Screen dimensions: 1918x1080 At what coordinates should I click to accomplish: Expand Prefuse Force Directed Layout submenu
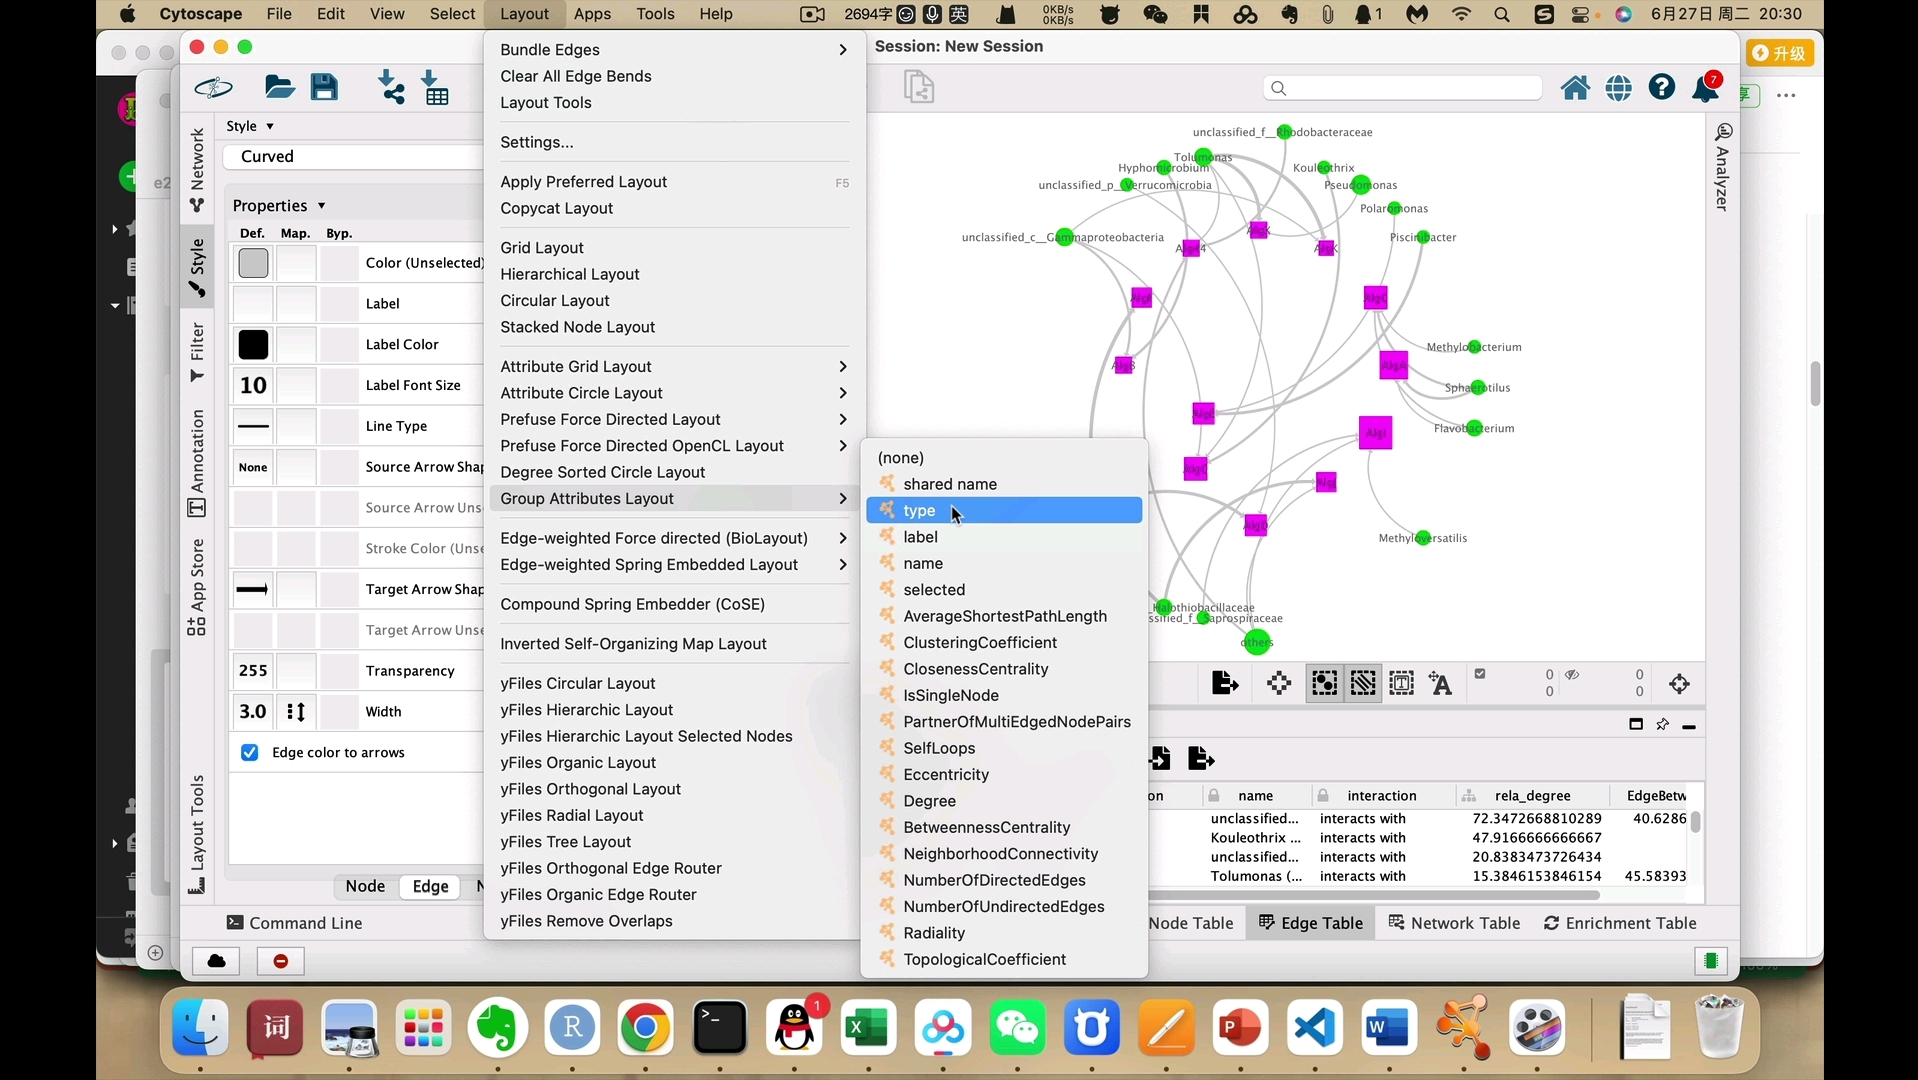coord(674,420)
